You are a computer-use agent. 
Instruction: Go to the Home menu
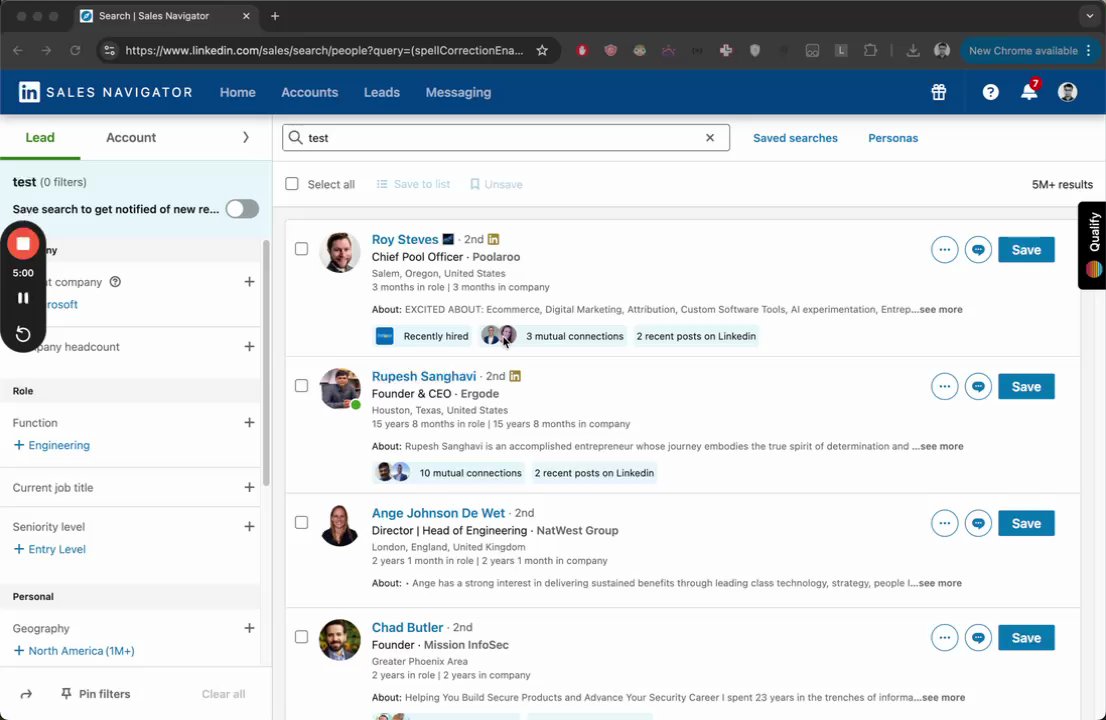pos(238,92)
